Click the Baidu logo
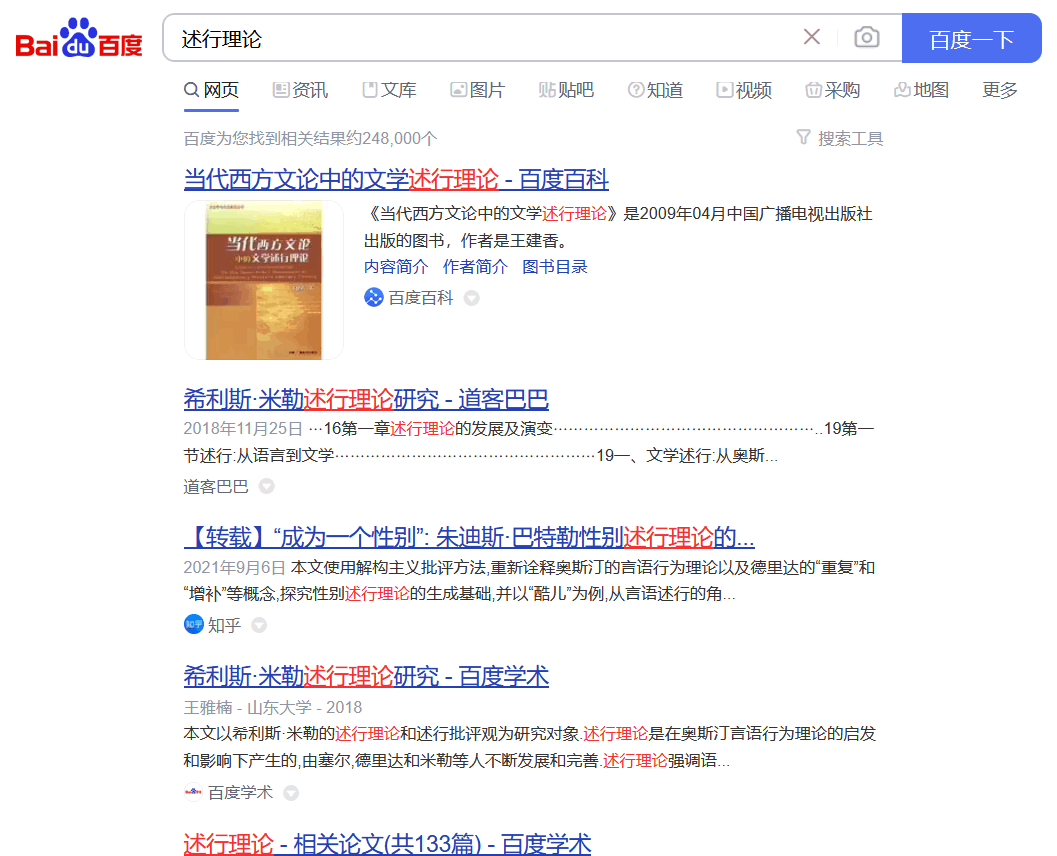1057x856 pixels. click(x=79, y=40)
